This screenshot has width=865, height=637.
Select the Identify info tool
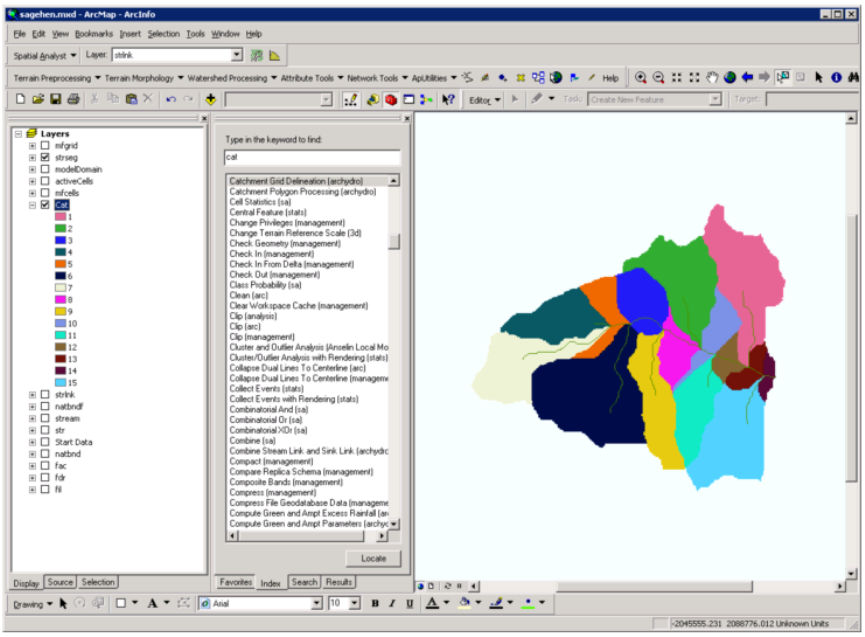pos(837,78)
